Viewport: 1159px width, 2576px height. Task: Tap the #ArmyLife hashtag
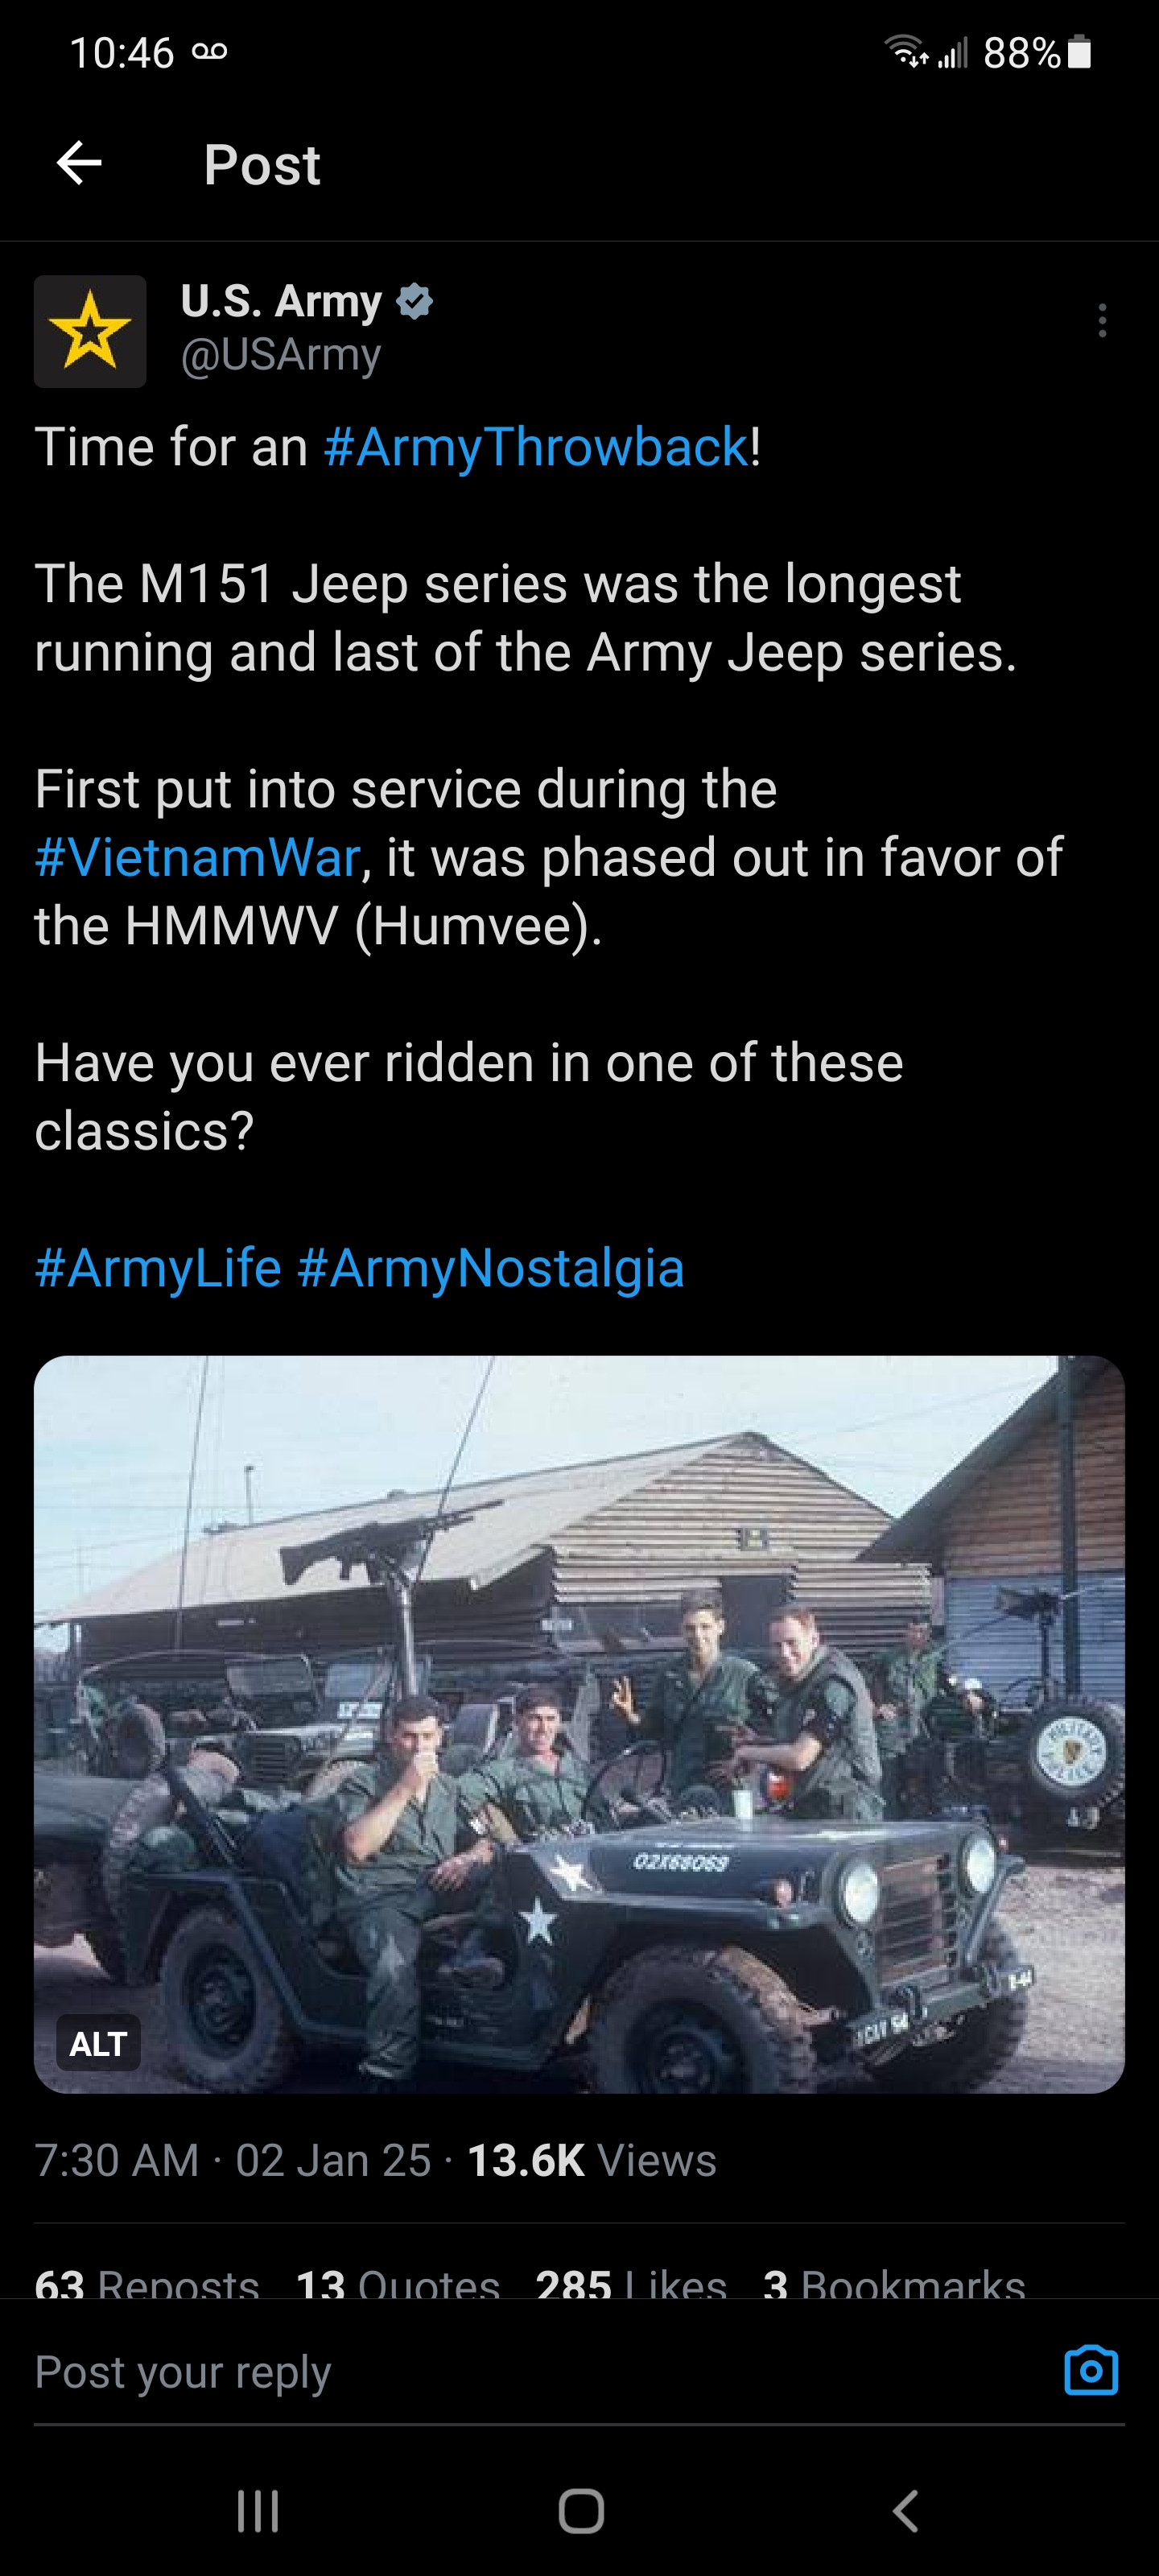click(x=158, y=1268)
